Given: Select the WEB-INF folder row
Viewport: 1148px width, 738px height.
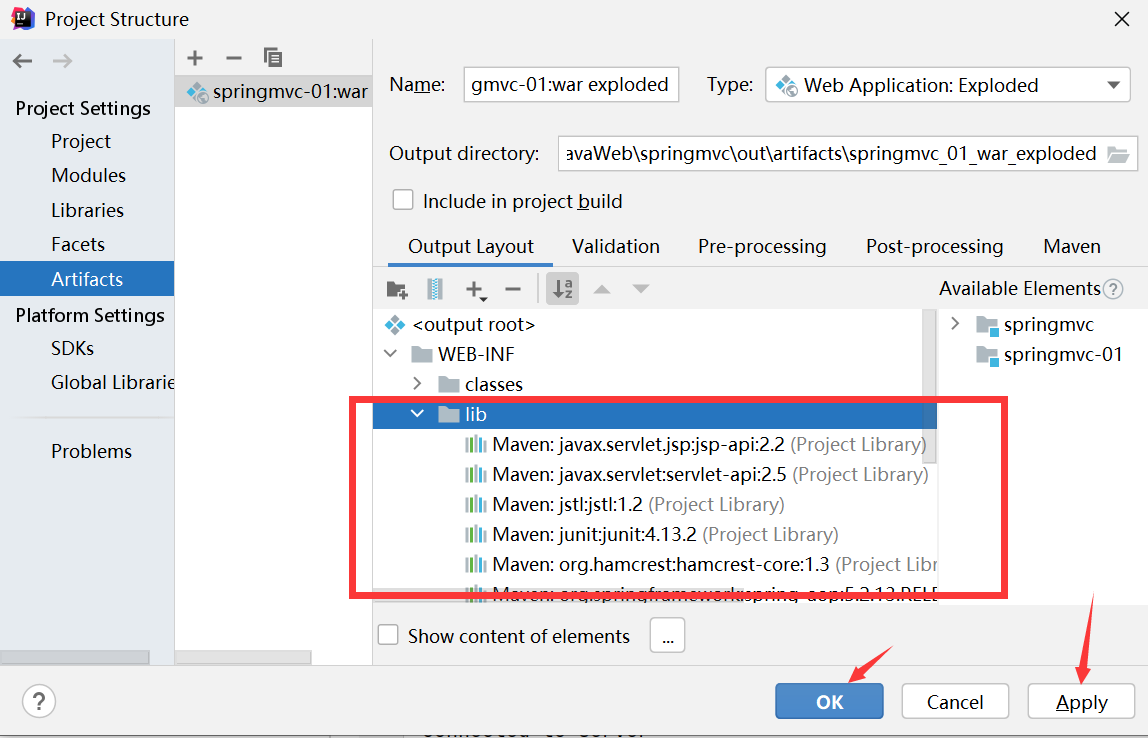Looking at the screenshot, I should [x=648, y=354].
